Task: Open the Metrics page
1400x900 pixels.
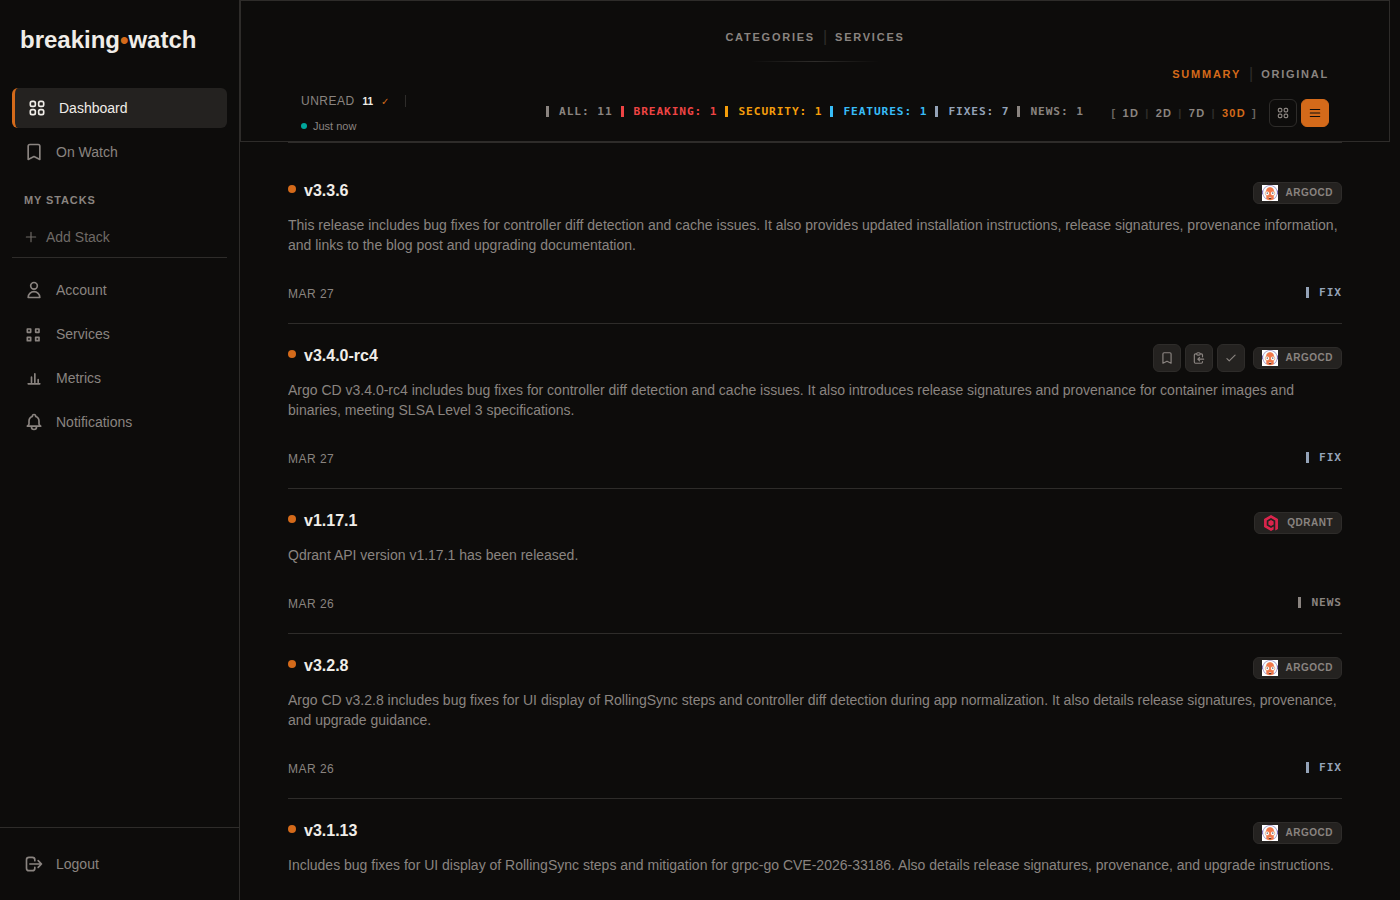Action: 120,378
